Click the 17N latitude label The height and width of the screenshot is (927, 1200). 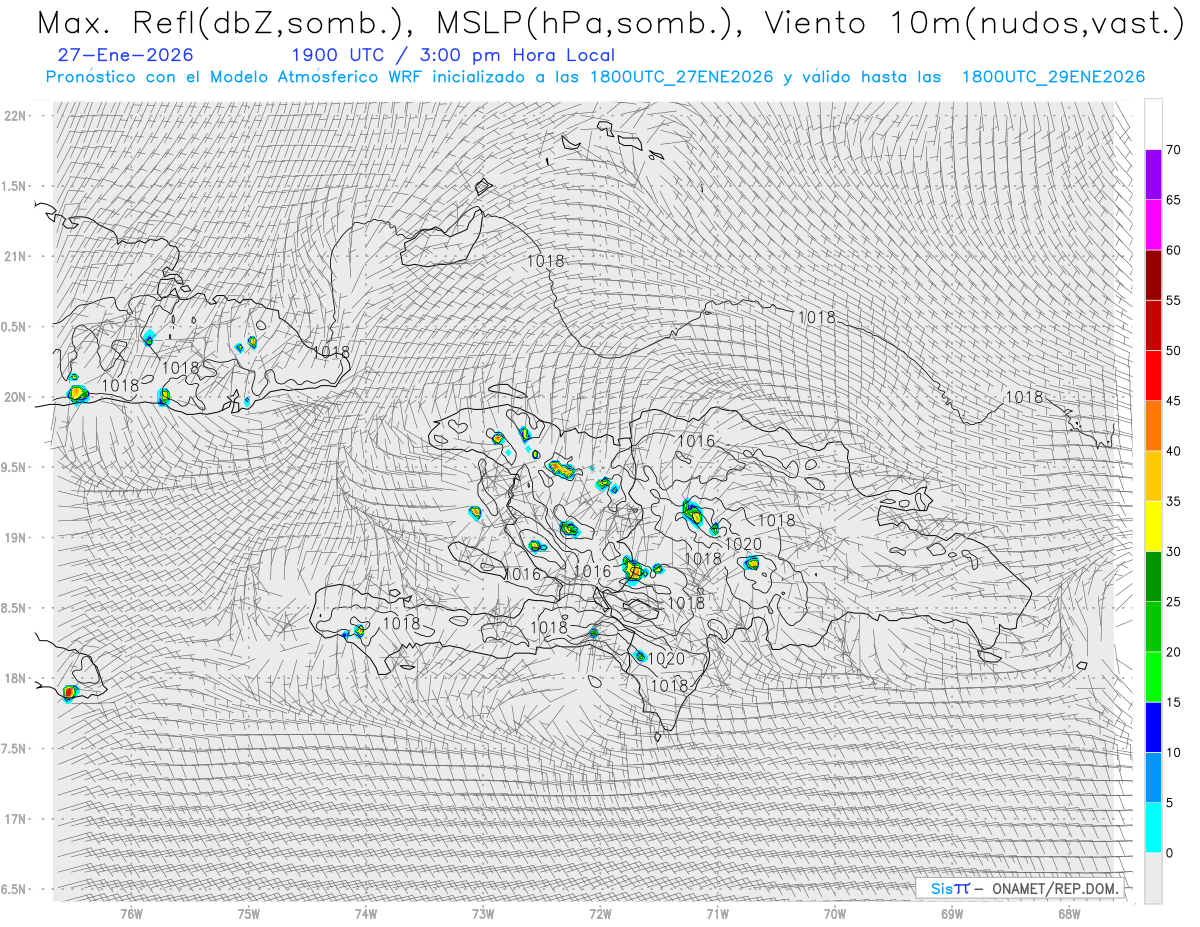[15, 819]
